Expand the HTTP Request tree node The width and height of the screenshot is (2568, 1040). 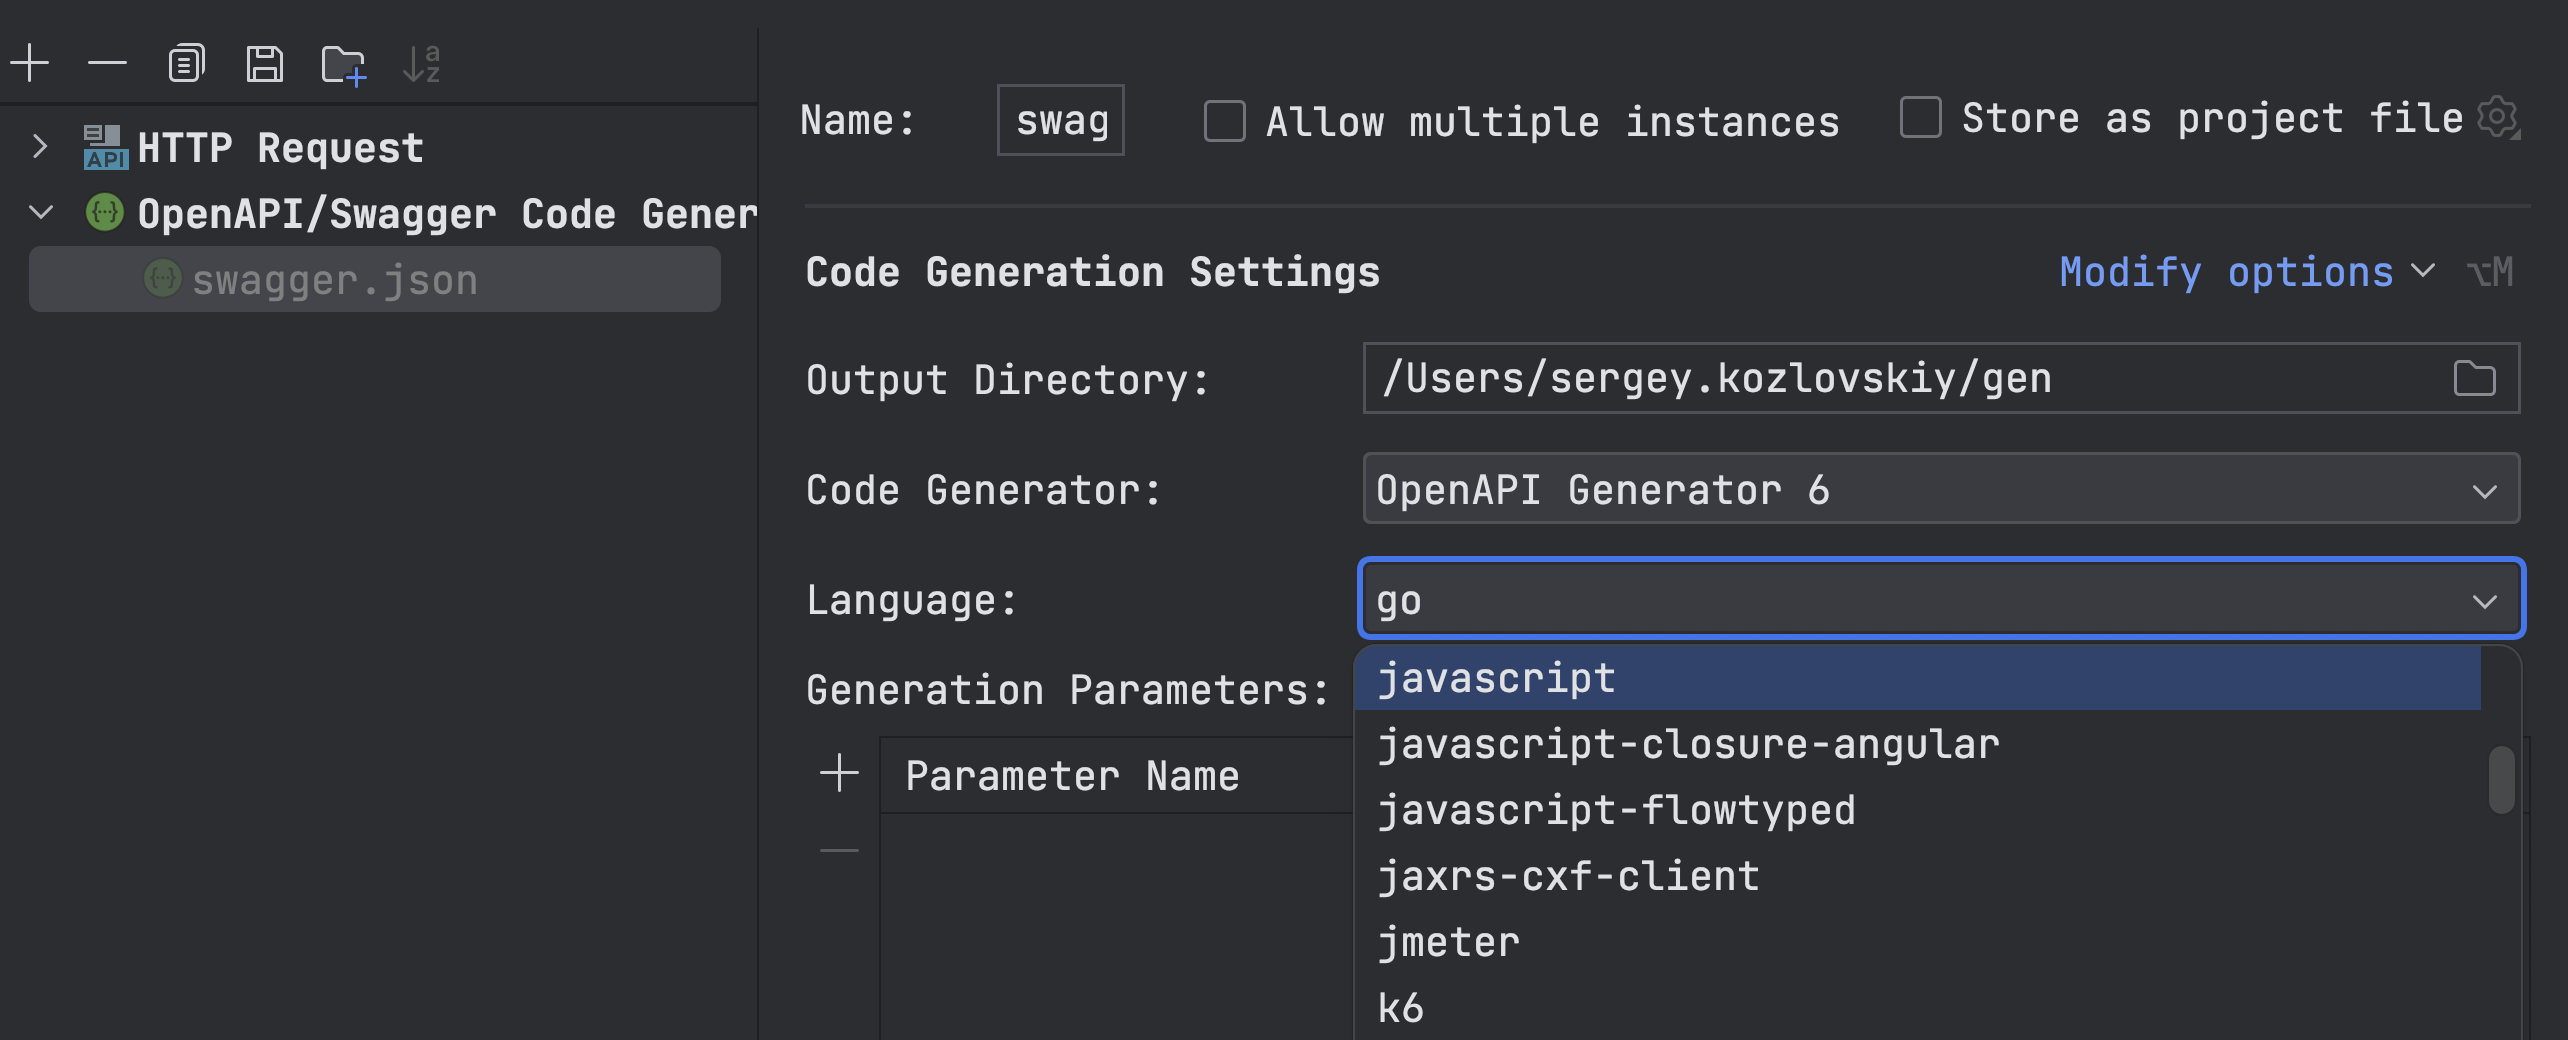[x=40, y=147]
